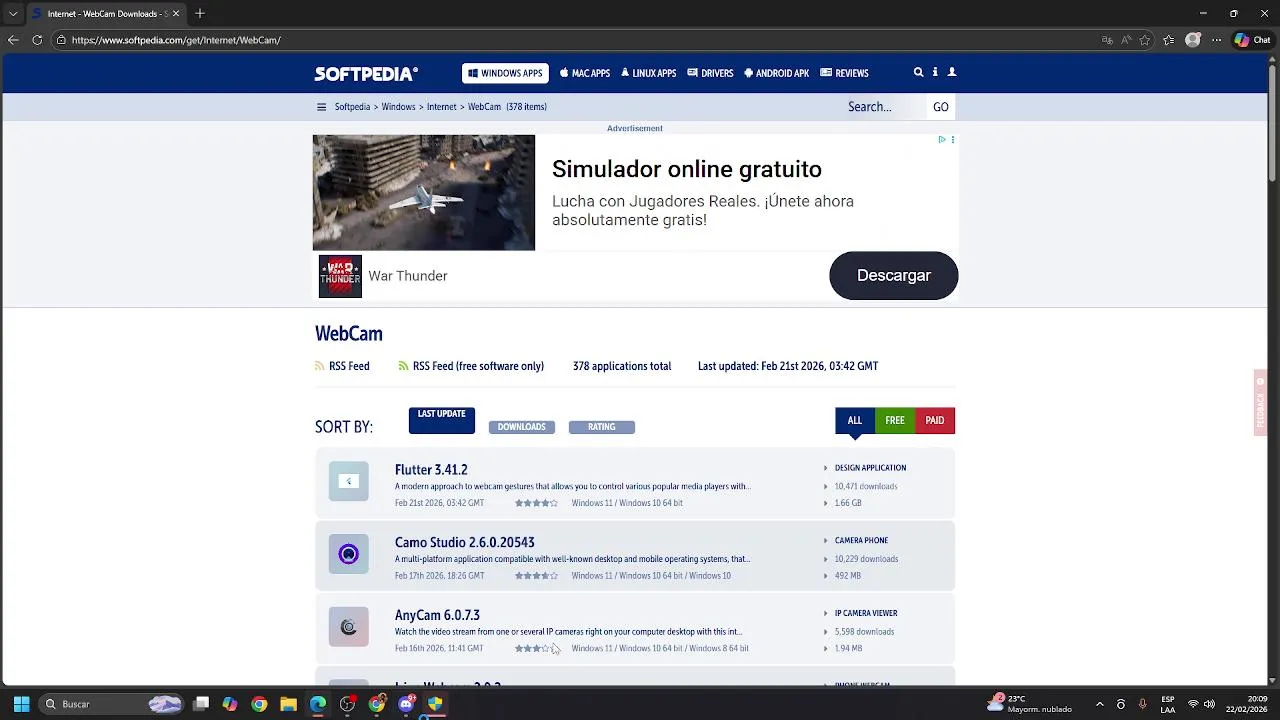Sort by LAST UPDATE
1280x720 pixels.
[441, 421]
